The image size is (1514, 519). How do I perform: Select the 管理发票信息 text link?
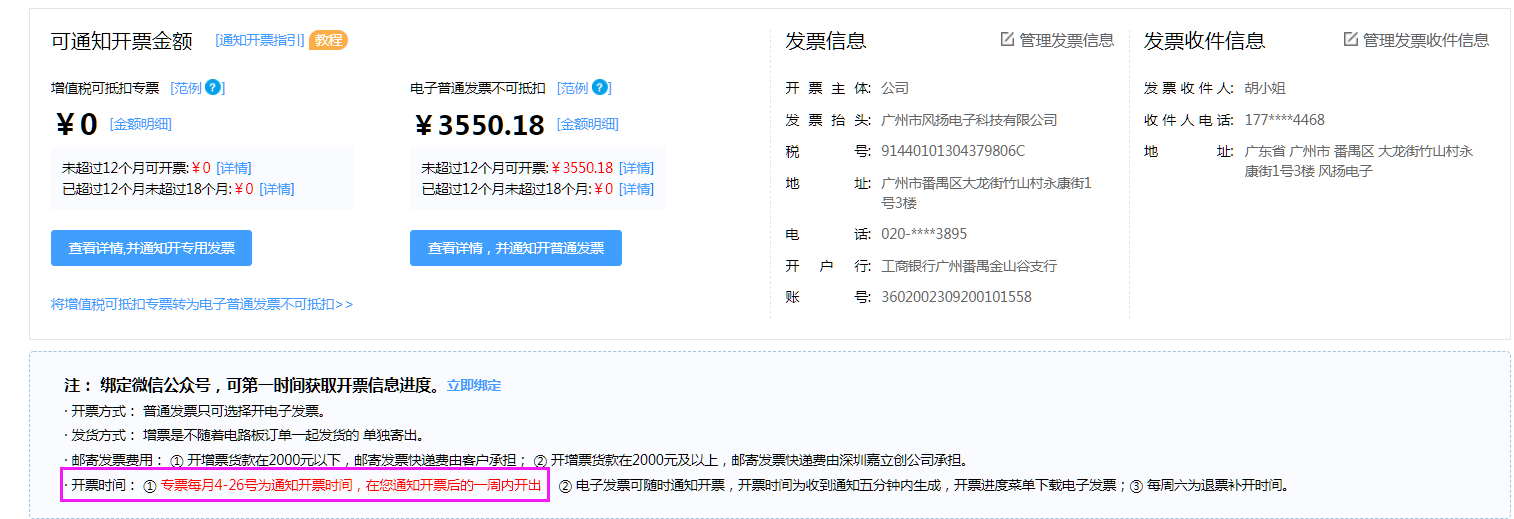1066,40
